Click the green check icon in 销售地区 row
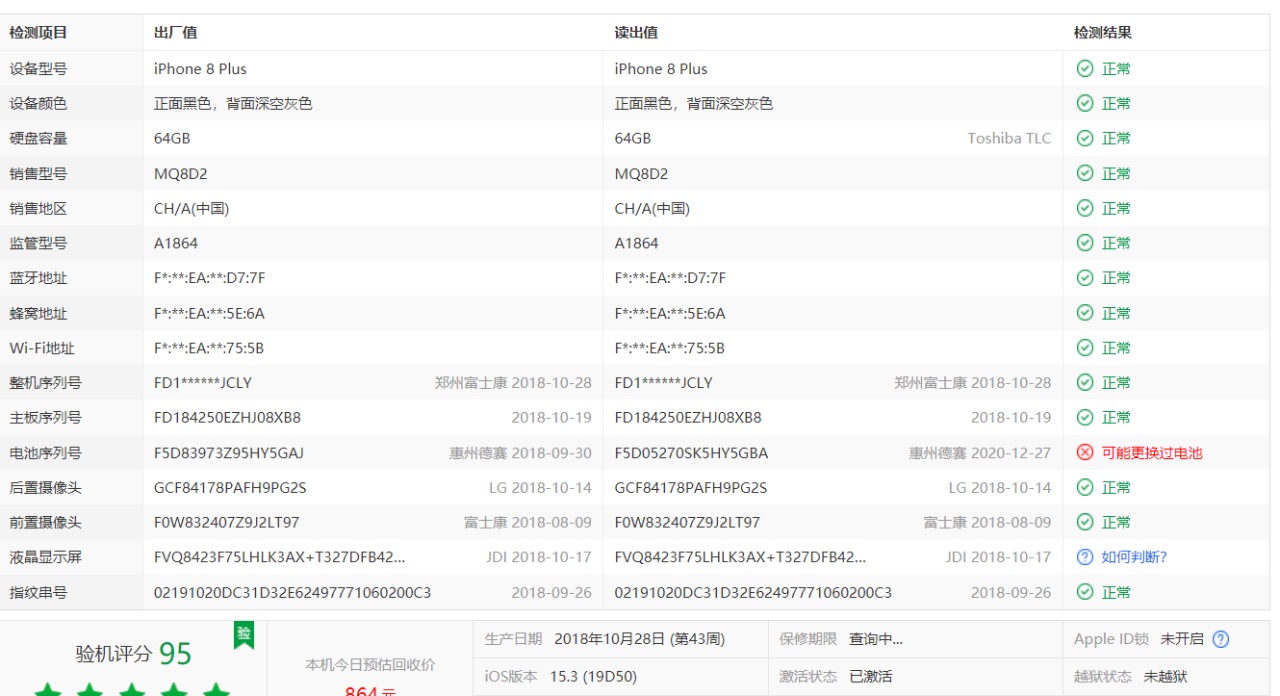 (1084, 209)
